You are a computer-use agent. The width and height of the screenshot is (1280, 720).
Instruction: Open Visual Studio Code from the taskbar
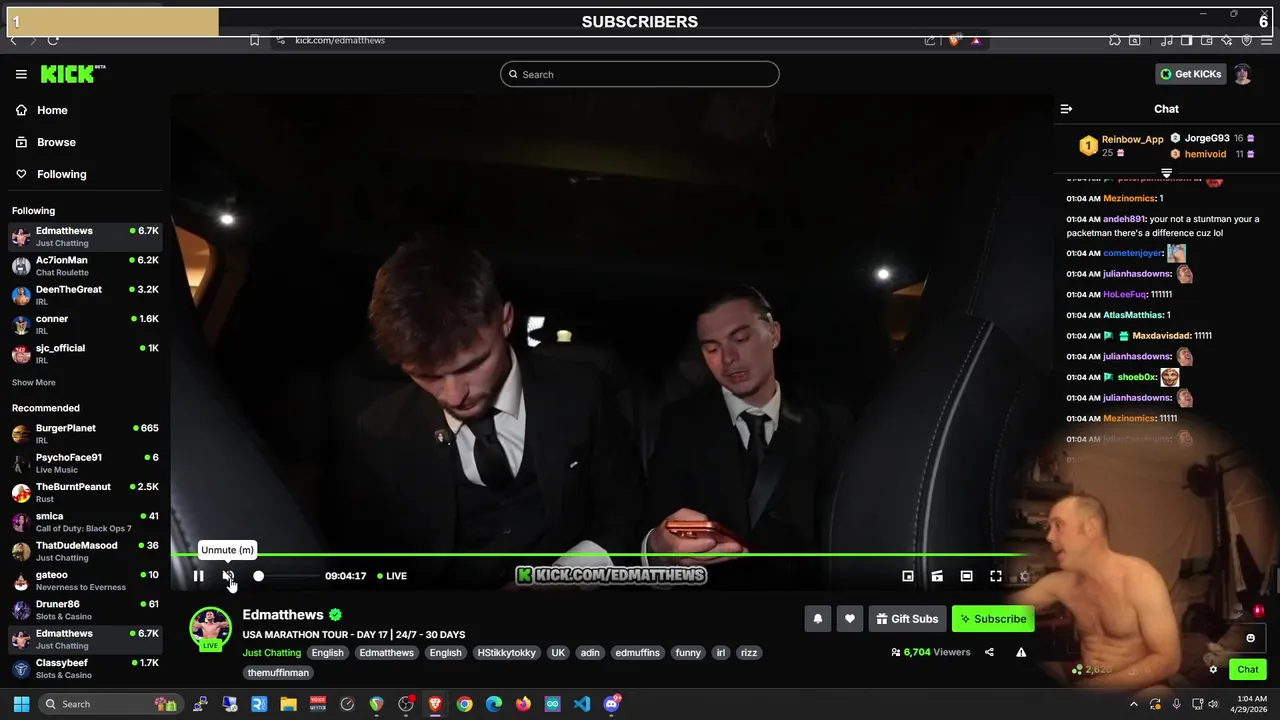click(x=582, y=704)
